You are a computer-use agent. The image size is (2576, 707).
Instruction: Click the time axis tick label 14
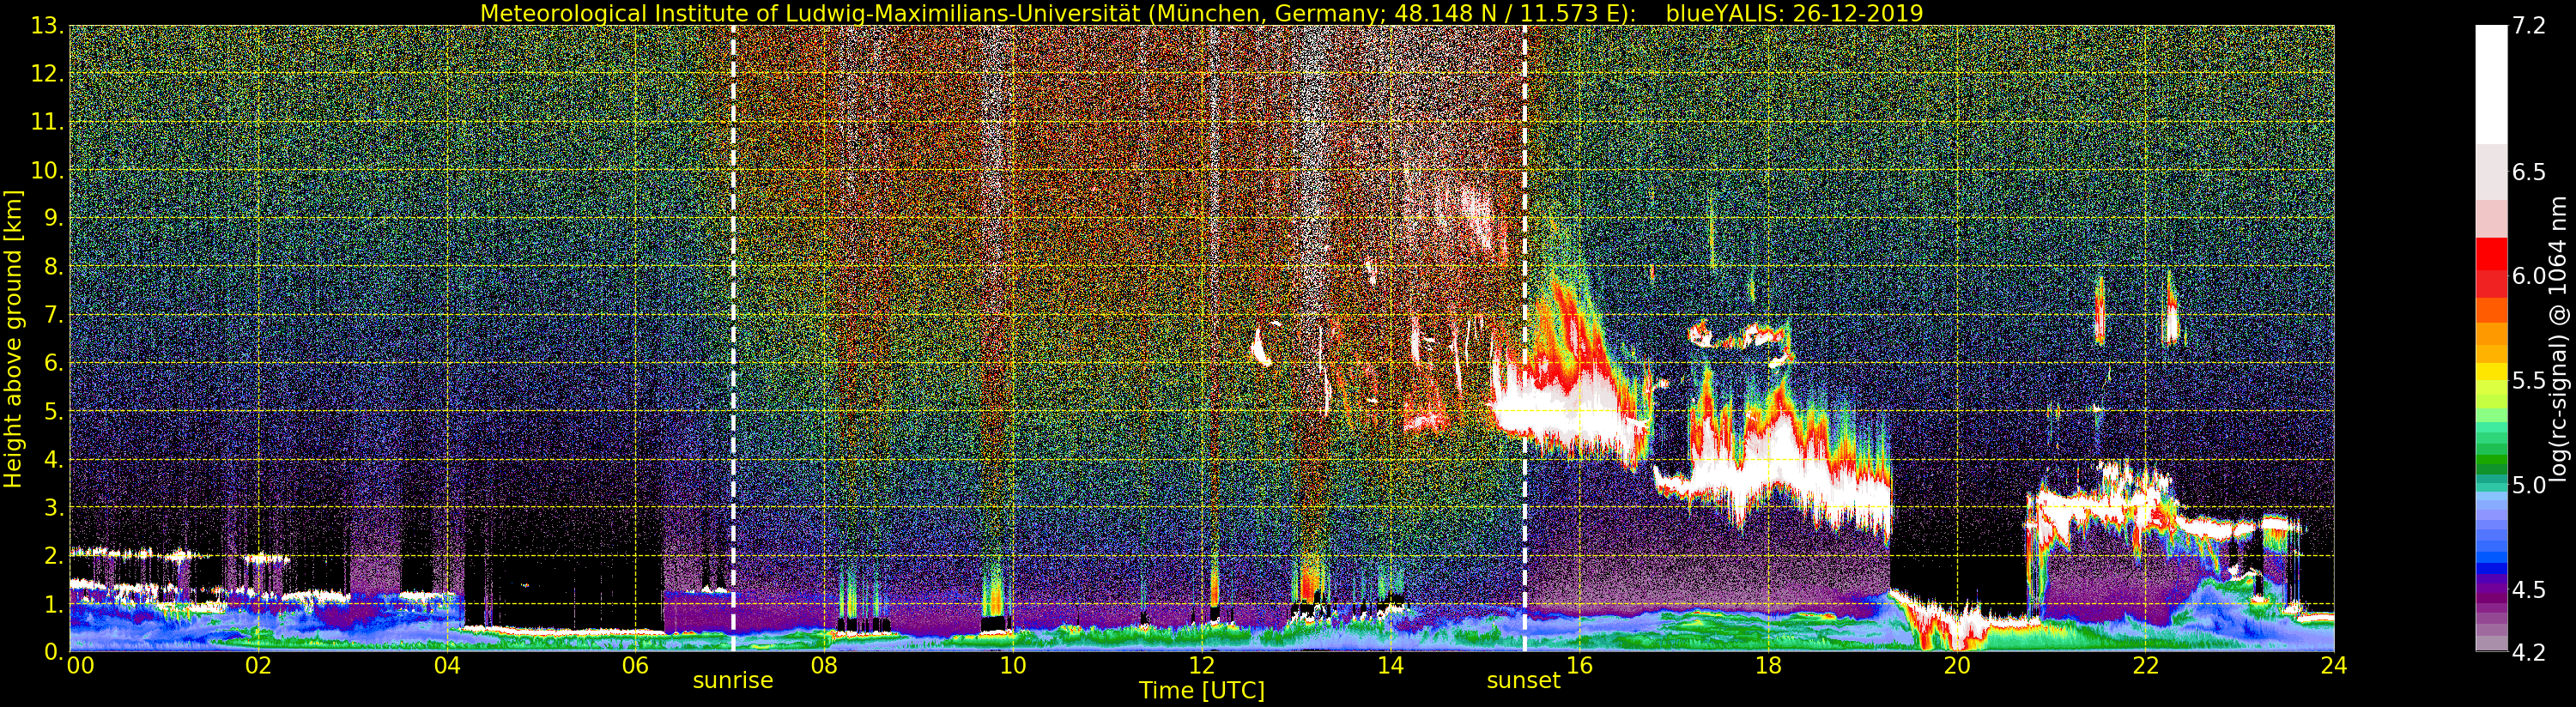click(1391, 665)
